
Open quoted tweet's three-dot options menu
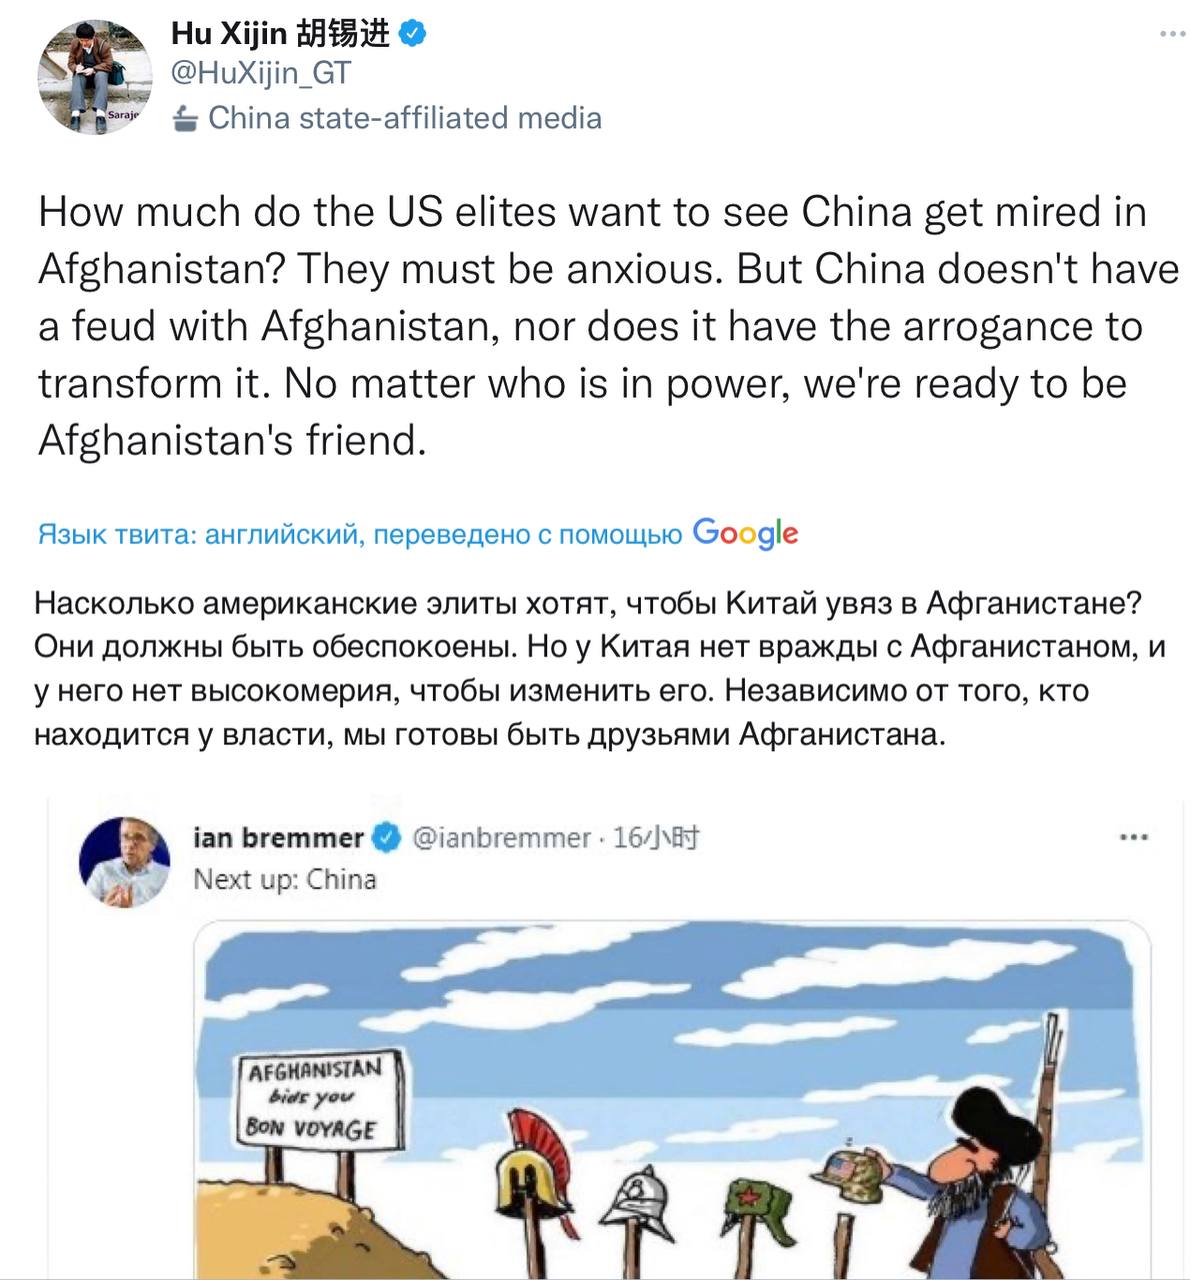coord(1132,837)
